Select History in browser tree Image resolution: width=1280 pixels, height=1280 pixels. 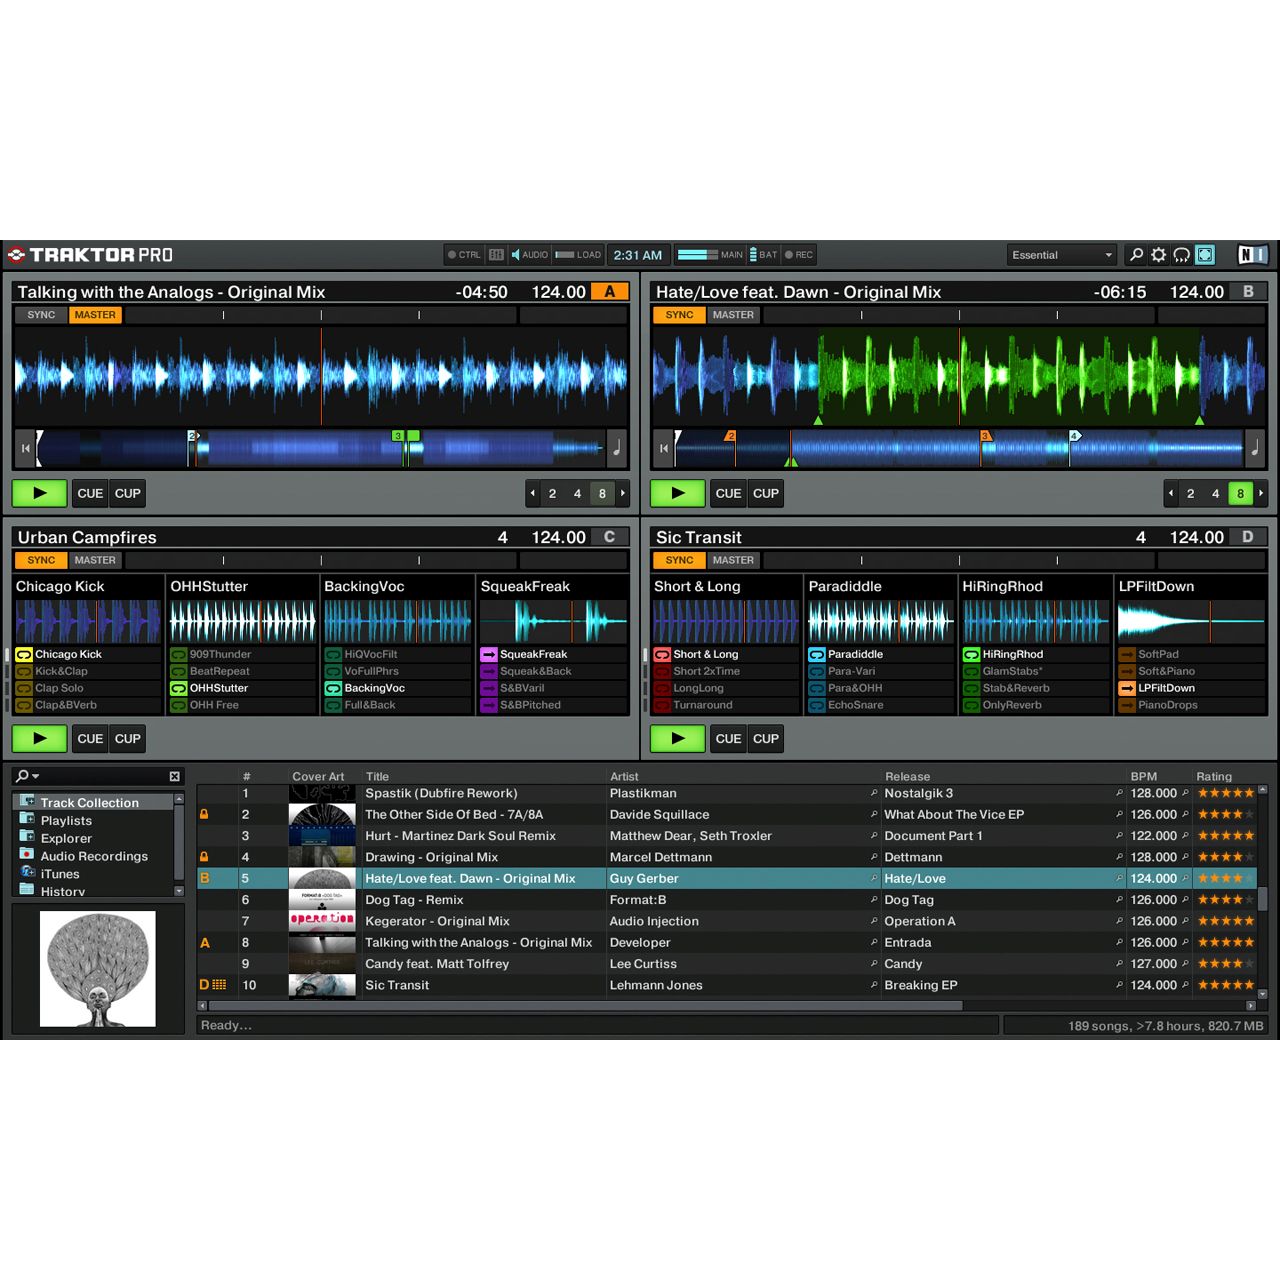[63, 891]
